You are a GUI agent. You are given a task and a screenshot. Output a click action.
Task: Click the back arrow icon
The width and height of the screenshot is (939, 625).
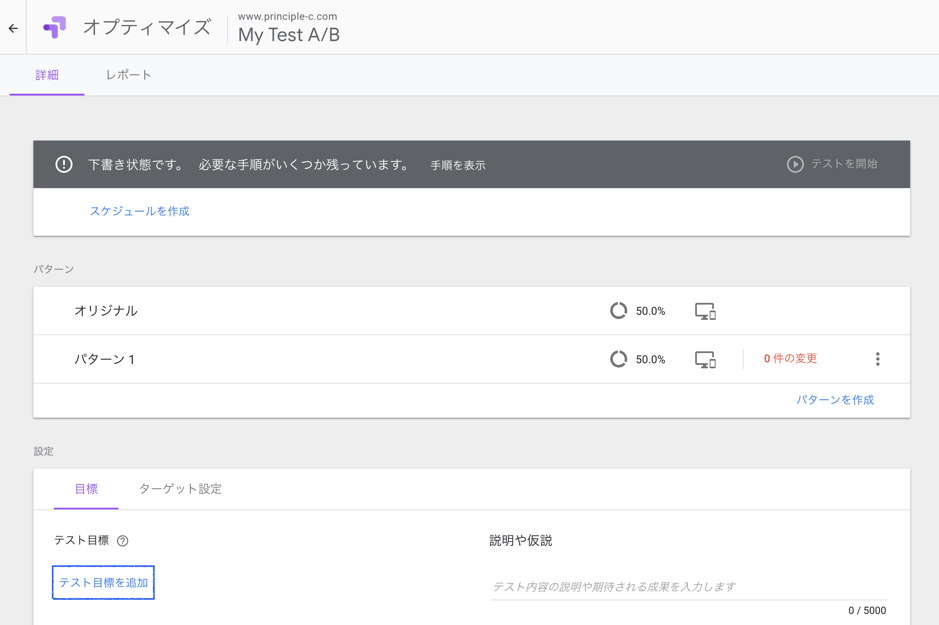(13, 28)
